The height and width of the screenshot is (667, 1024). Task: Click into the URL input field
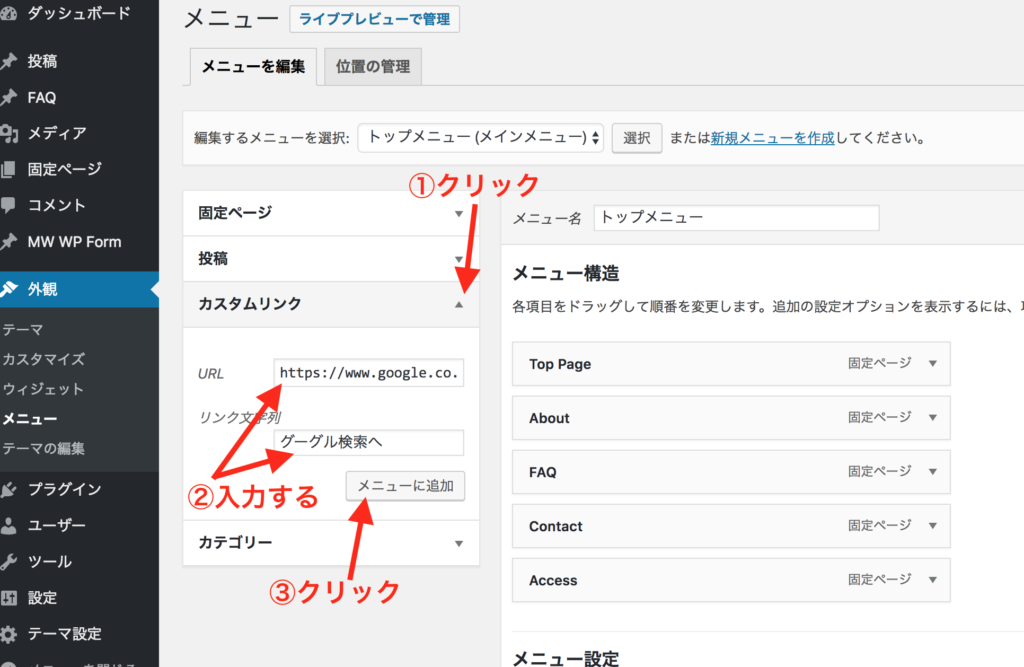point(368,373)
